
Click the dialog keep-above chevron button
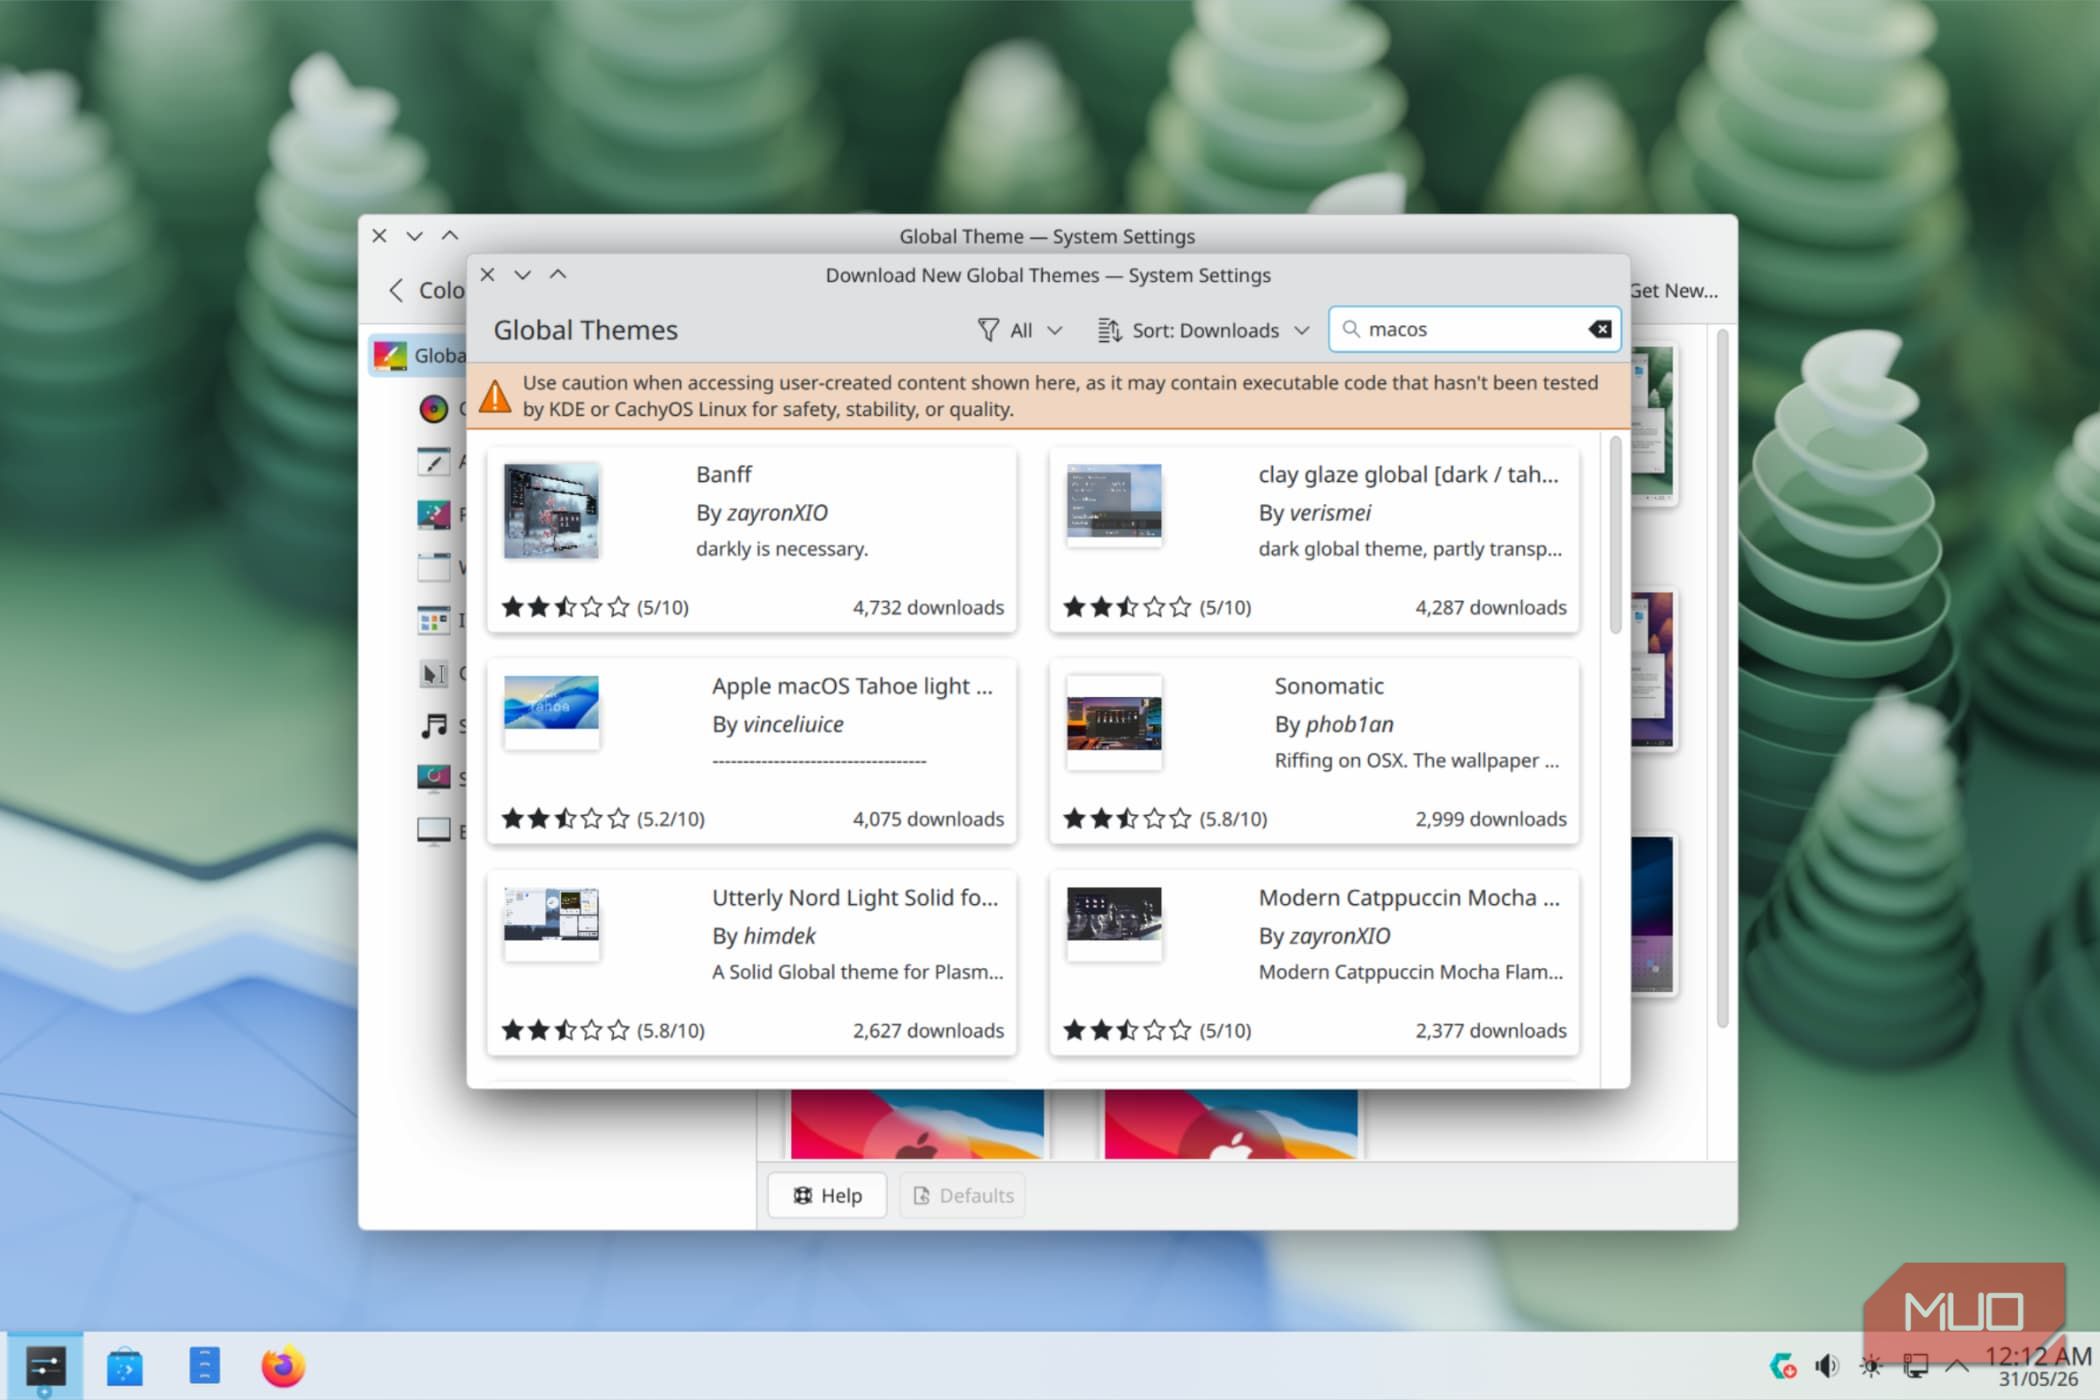coord(558,274)
